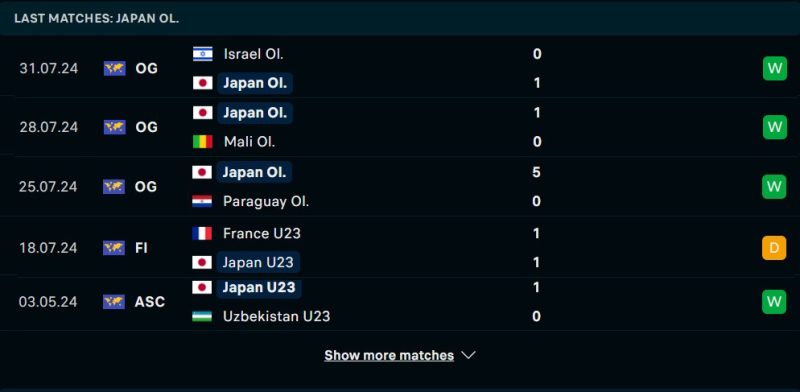Image resolution: width=800 pixels, height=392 pixels.
Task: Select the highlighted Japan U23 in France match
Action: [x=258, y=262]
